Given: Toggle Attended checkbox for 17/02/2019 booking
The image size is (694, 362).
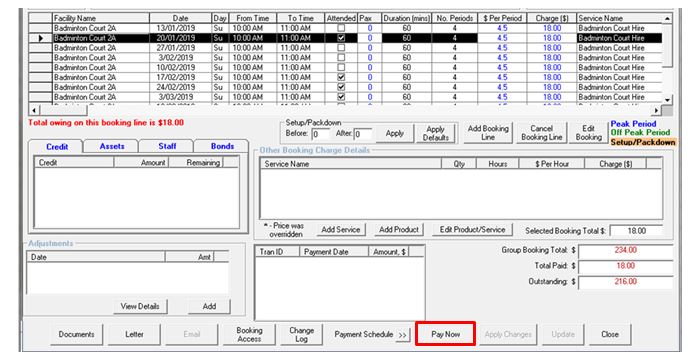Looking at the screenshot, I should coord(341,77).
